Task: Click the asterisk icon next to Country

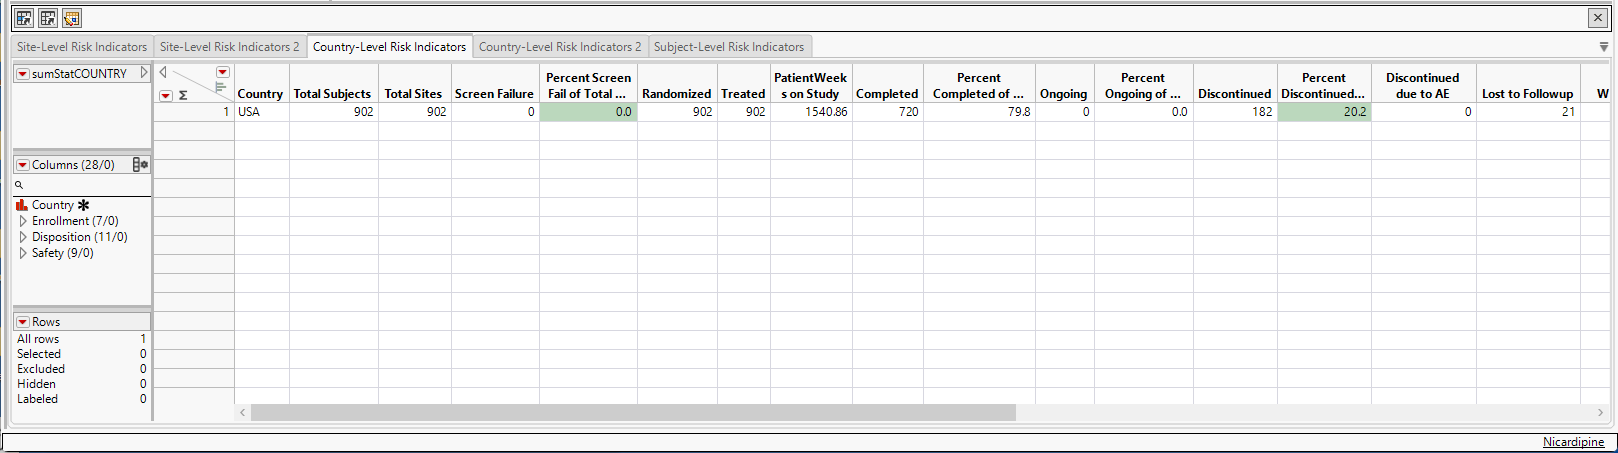Action: point(84,205)
